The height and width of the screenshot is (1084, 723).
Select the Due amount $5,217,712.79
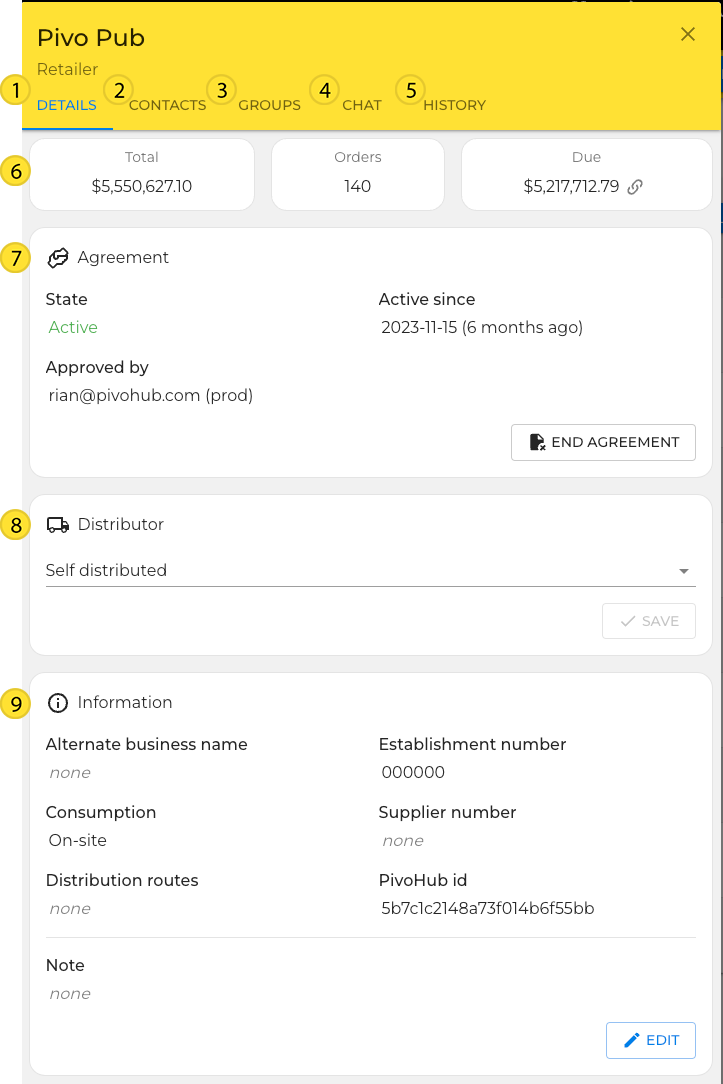571,187
